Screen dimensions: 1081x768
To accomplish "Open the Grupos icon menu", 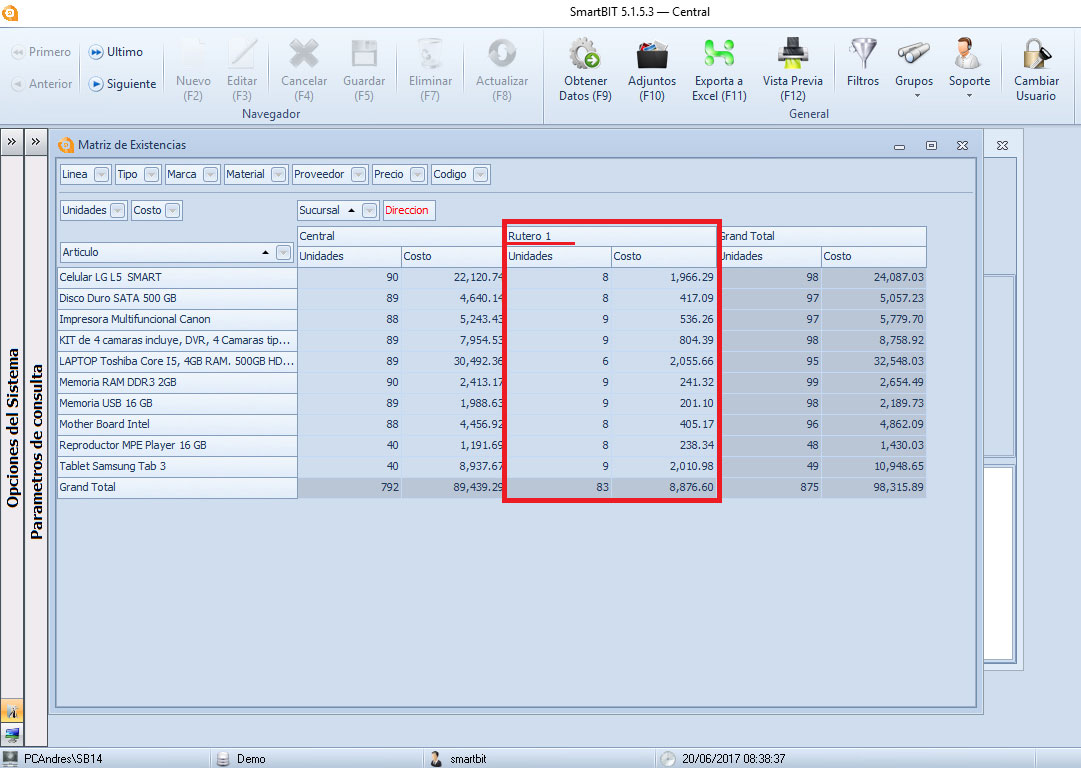I will tap(913, 54).
